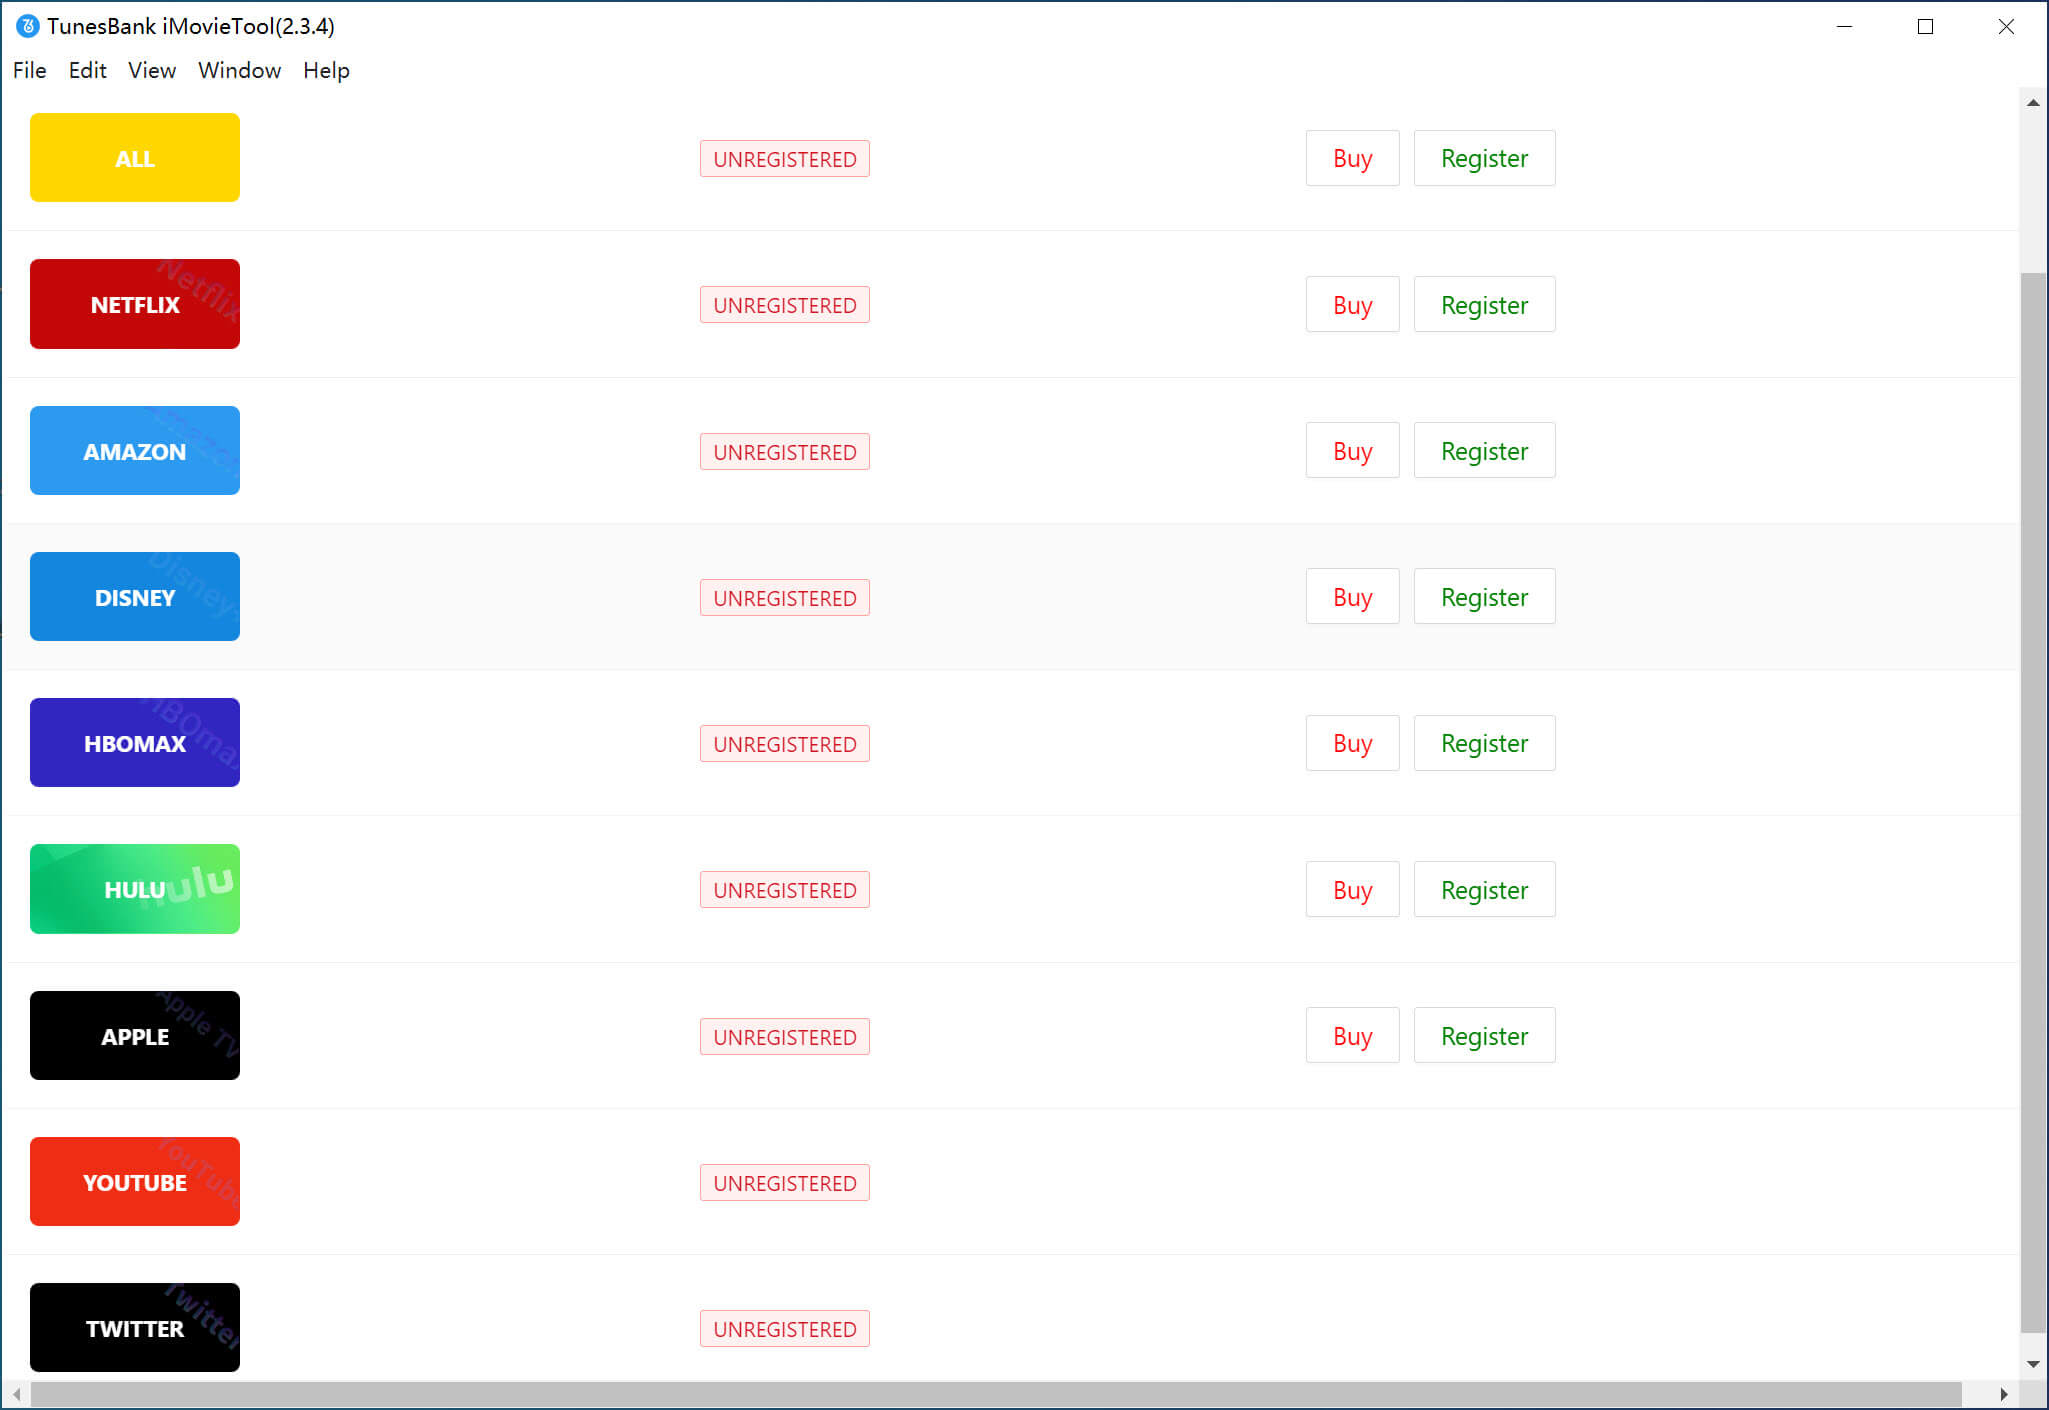Click the black TWITTER tile

click(x=135, y=1328)
